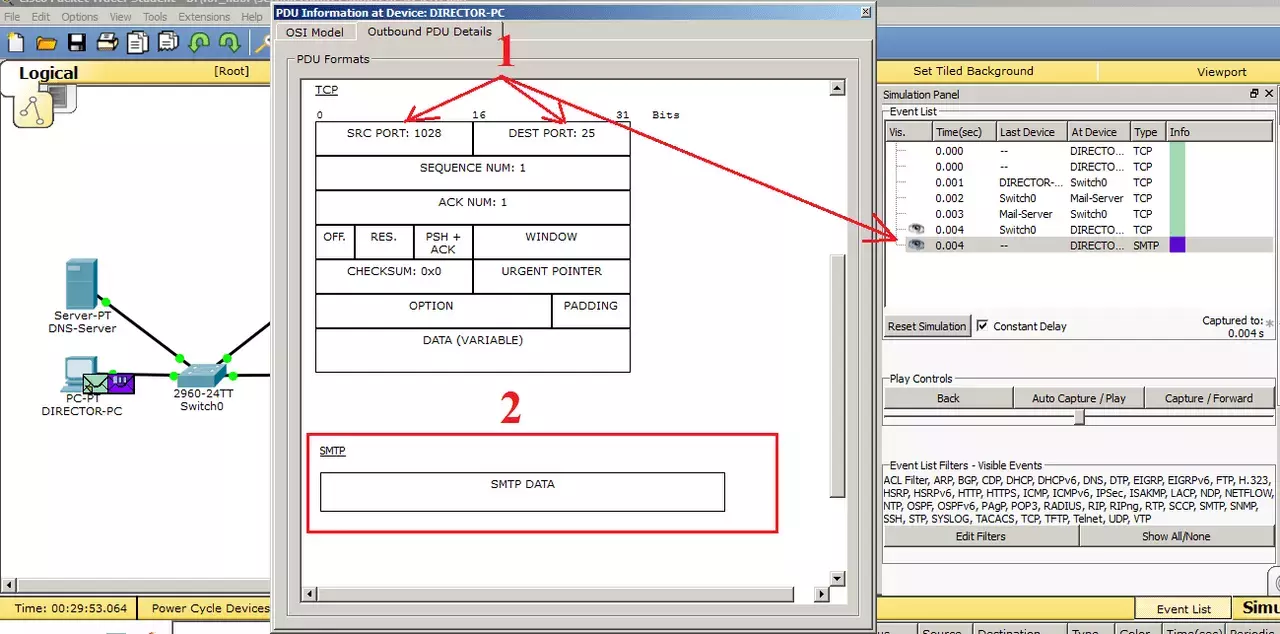
Task: Click the Event List button
Action: pos(1184,609)
